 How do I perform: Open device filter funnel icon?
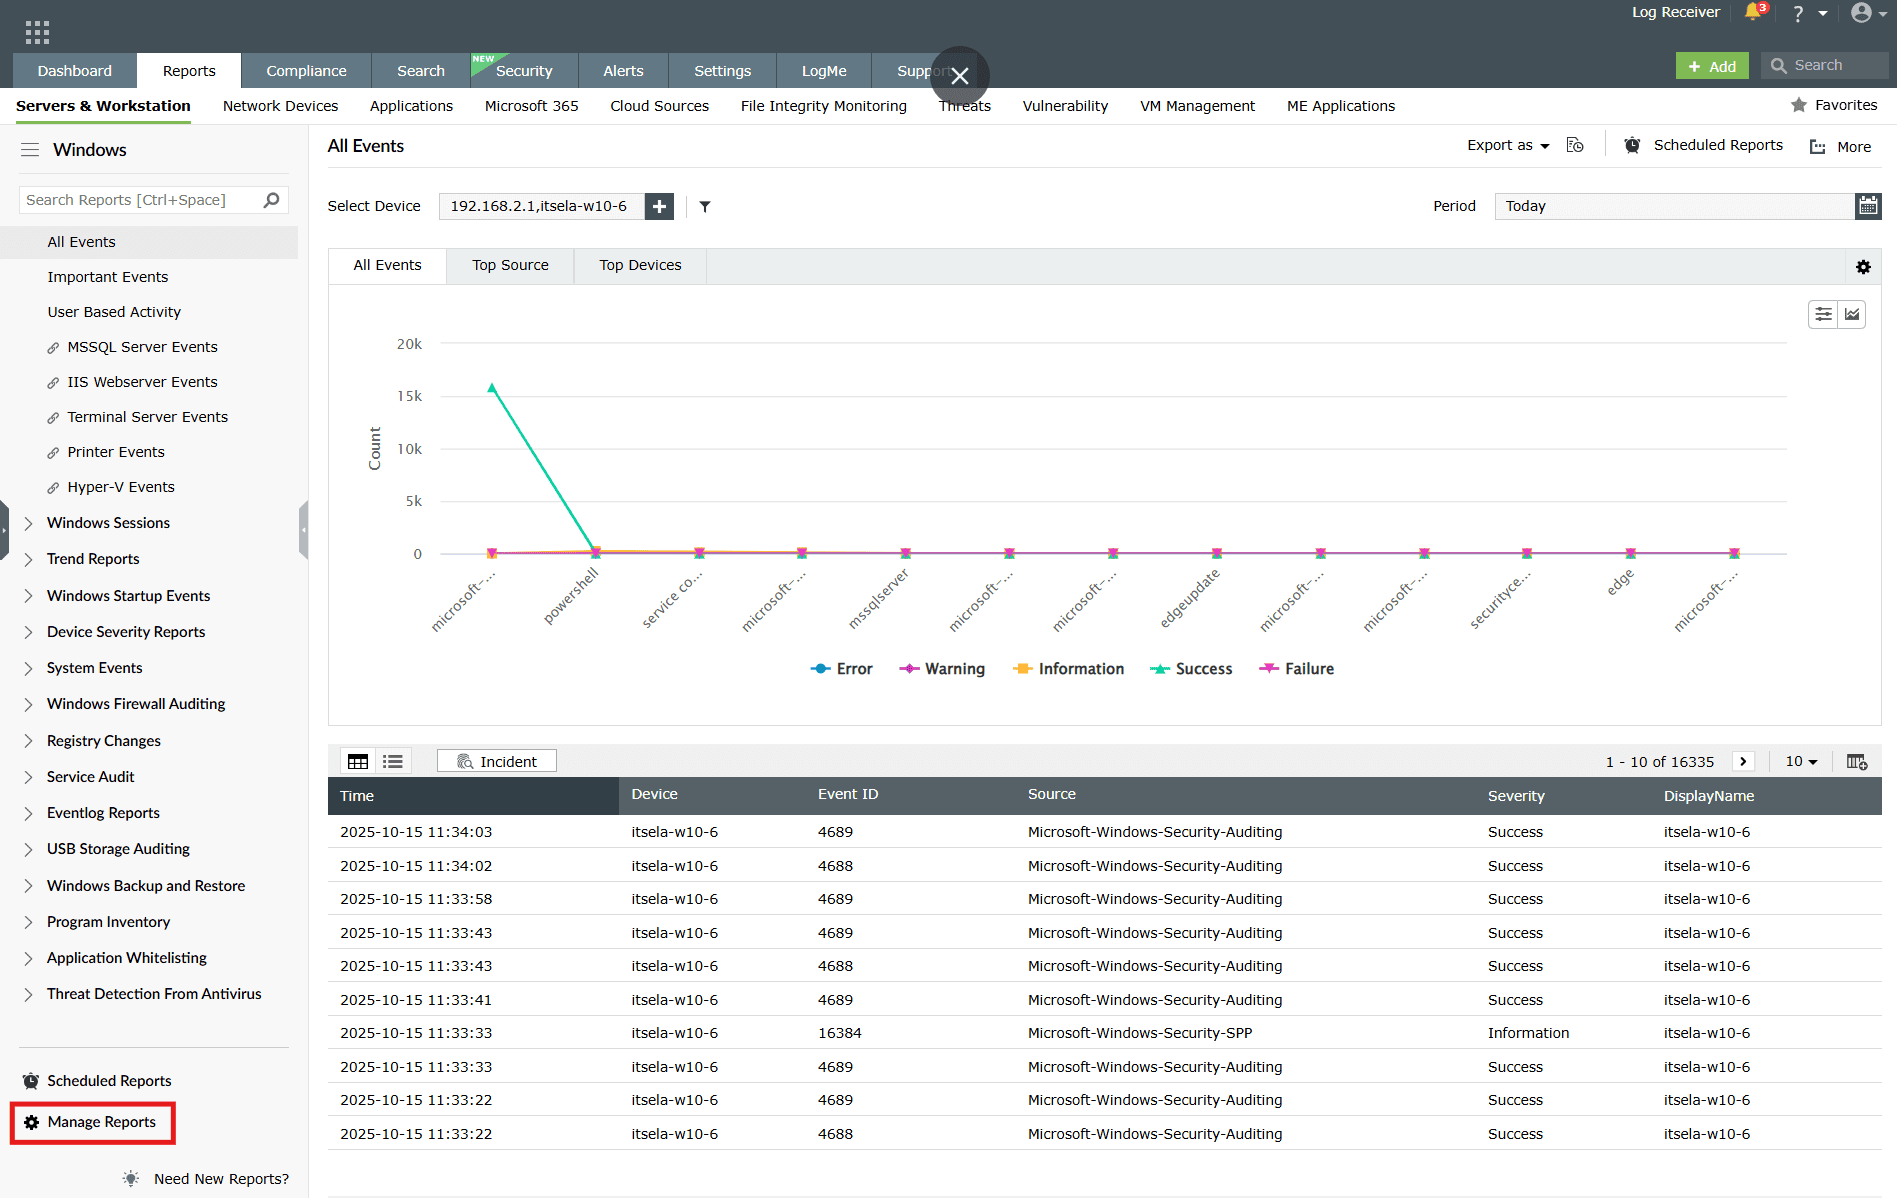(x=705, y=206)
